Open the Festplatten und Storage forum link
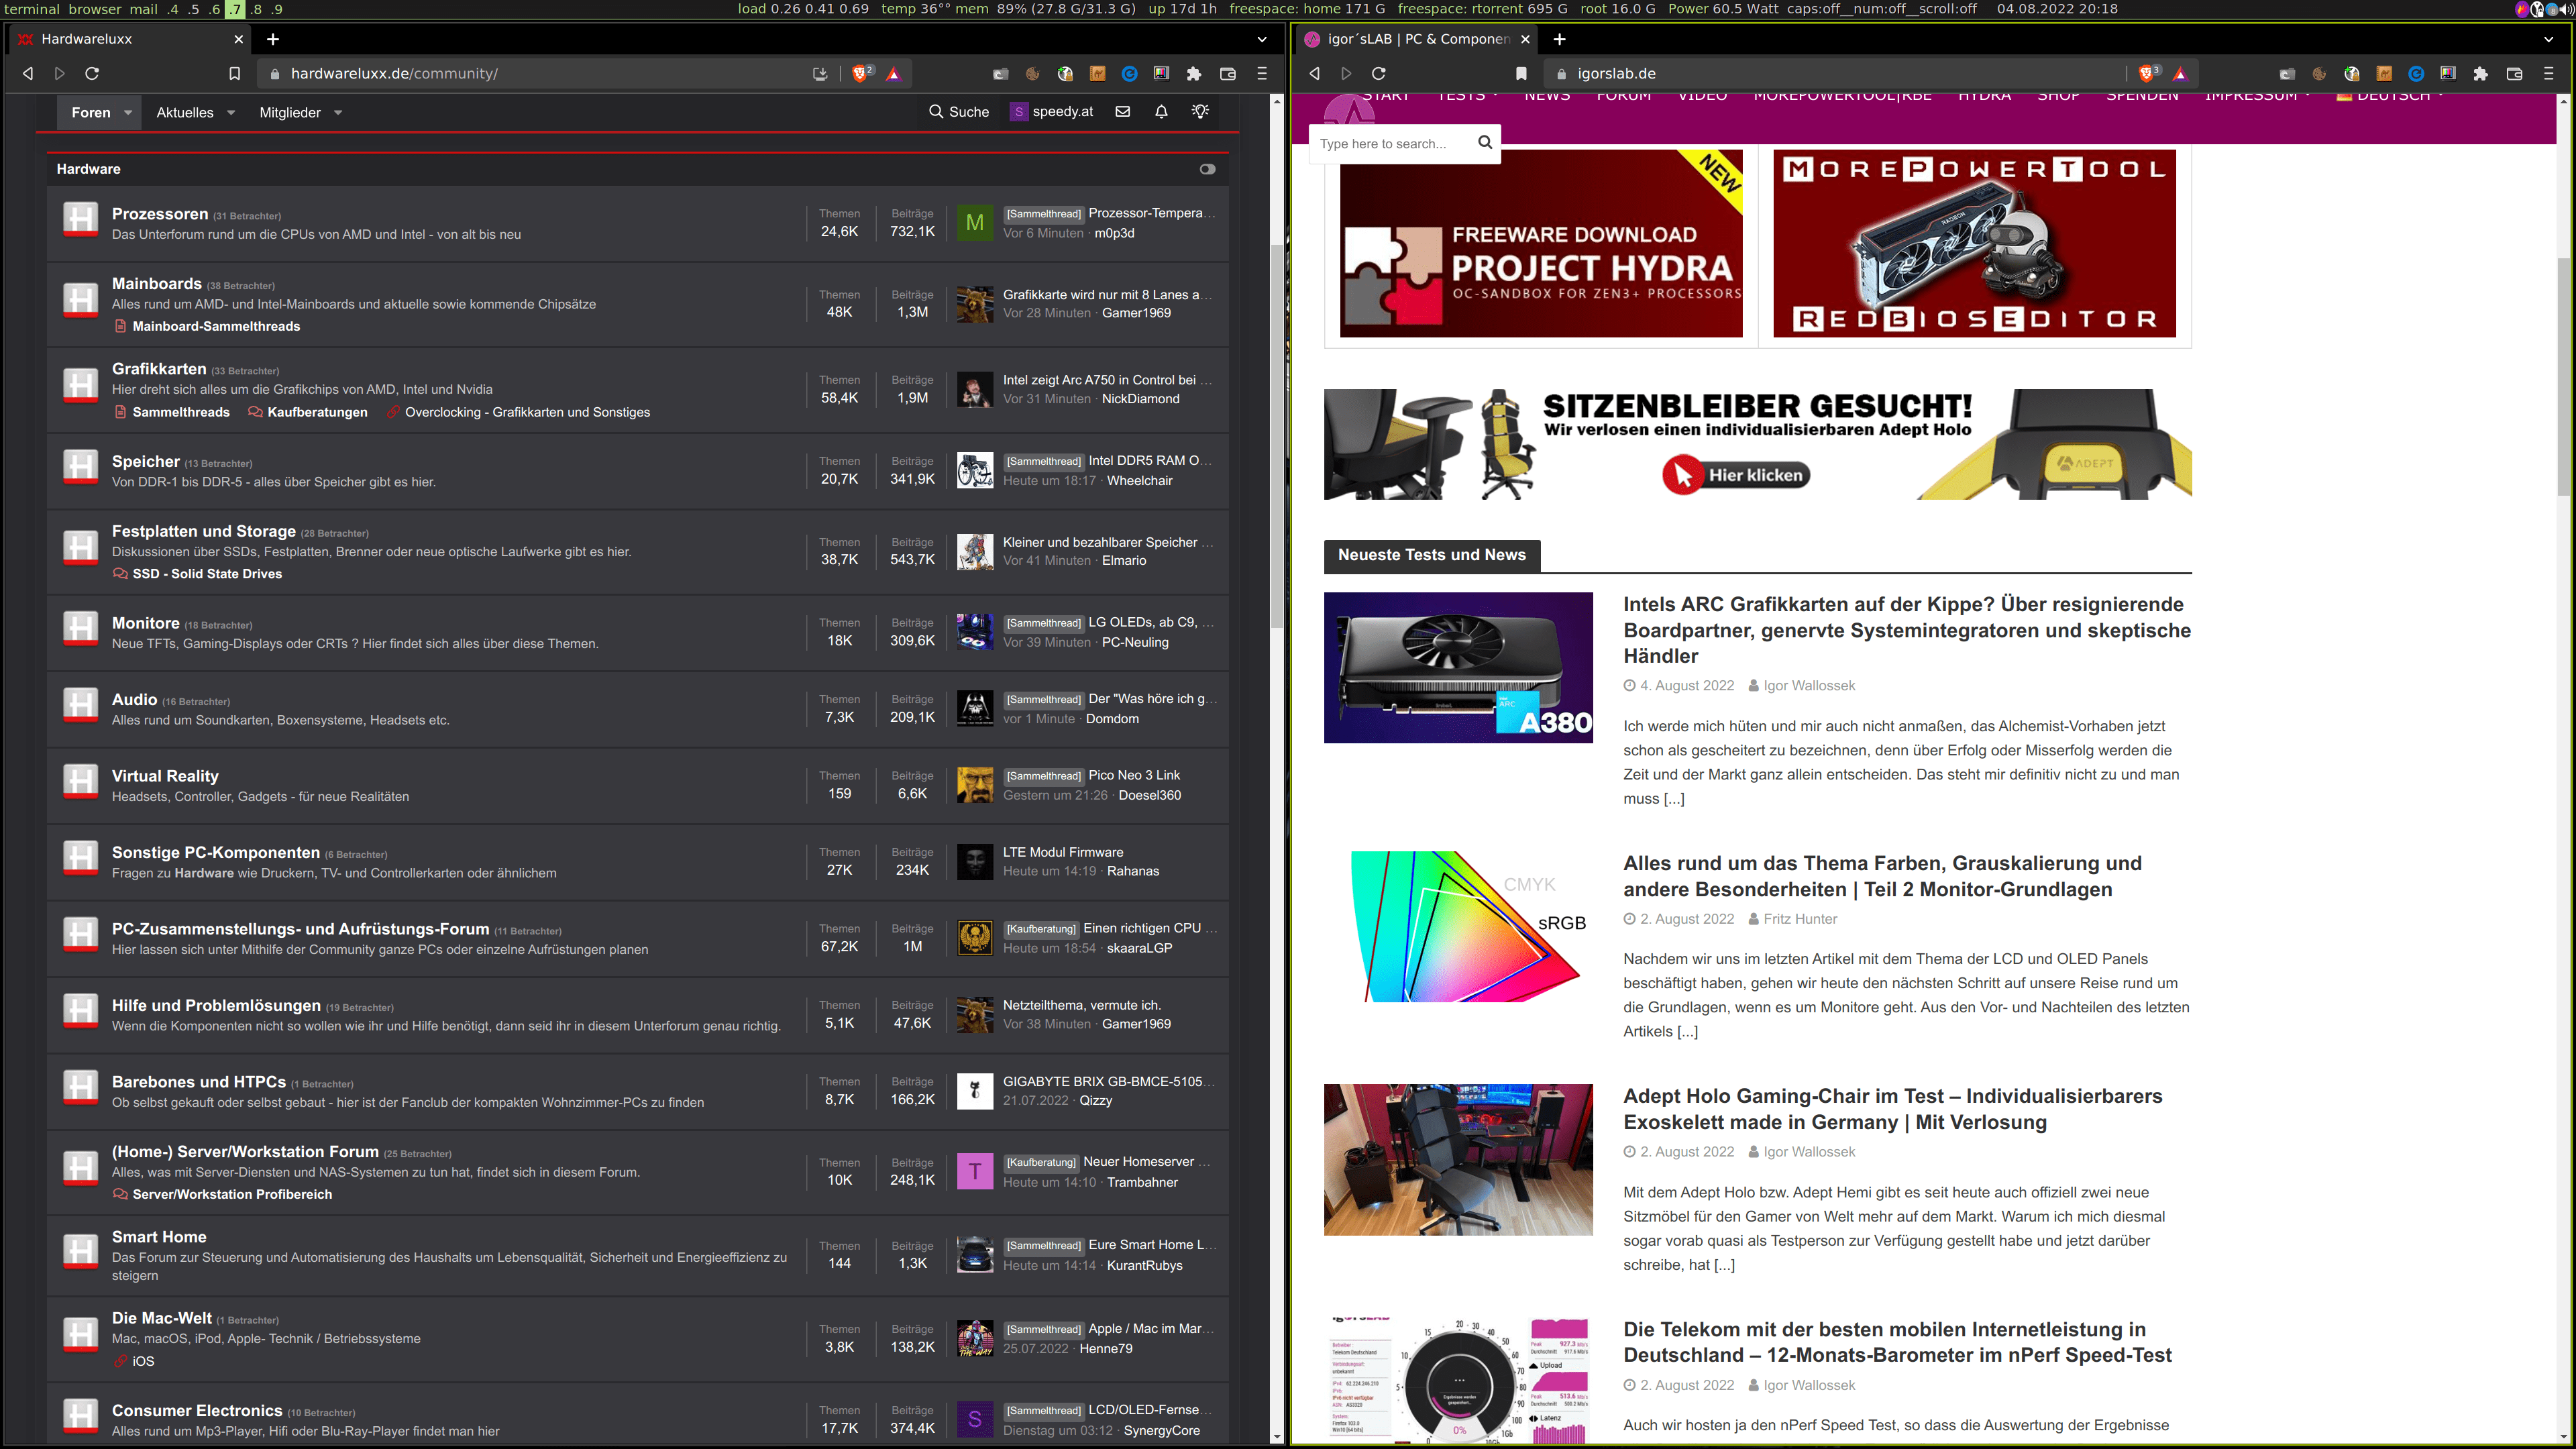Image resolution: width=2576 pixels, height=1449 pixels. [203, 532]
